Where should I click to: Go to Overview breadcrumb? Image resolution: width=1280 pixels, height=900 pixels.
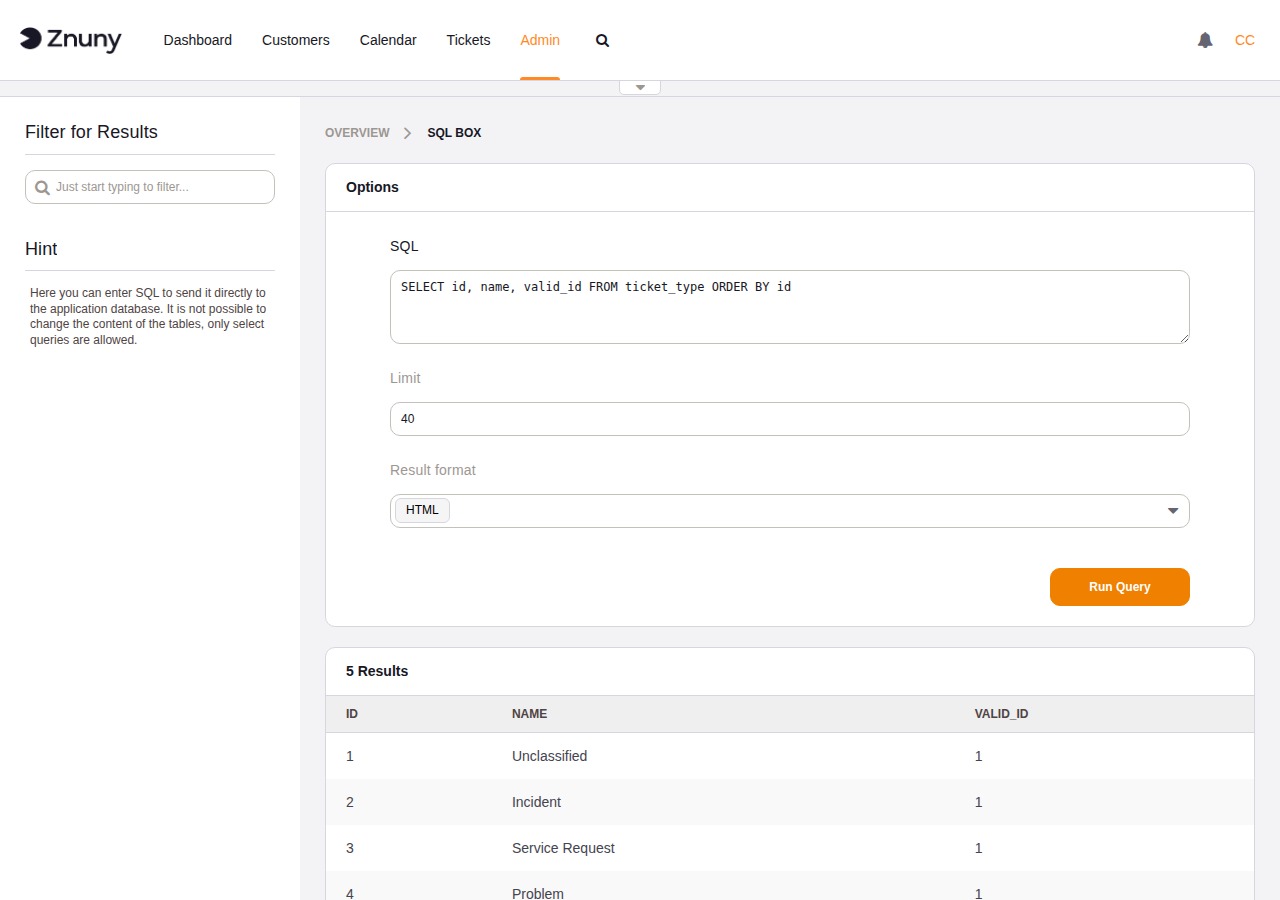coord(357,132)
